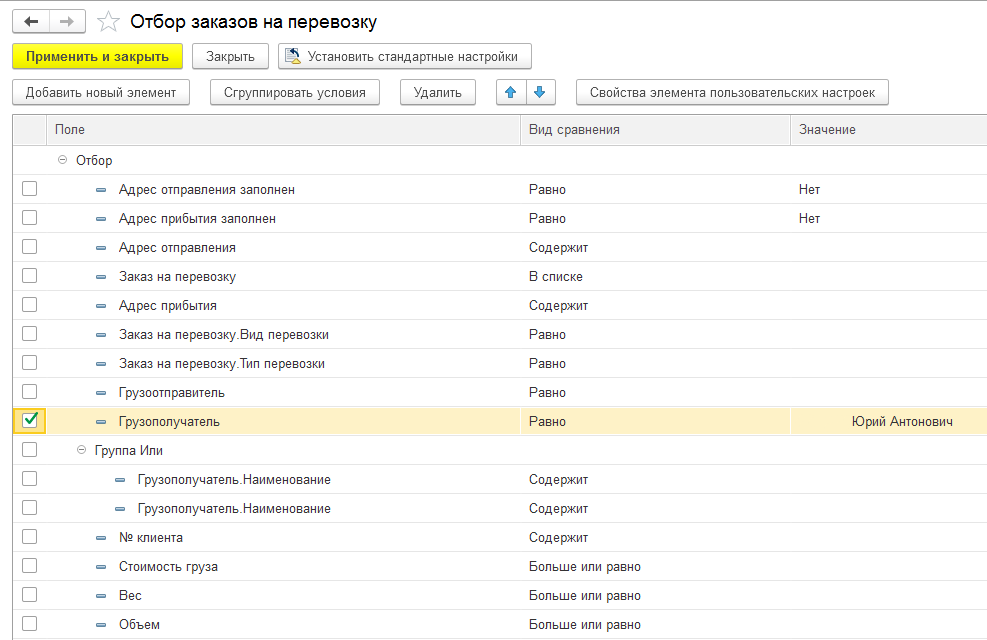Viewport: 987px width, 640px height.
Task: Collapse the Отбор tree node
Action: point(62,160)
